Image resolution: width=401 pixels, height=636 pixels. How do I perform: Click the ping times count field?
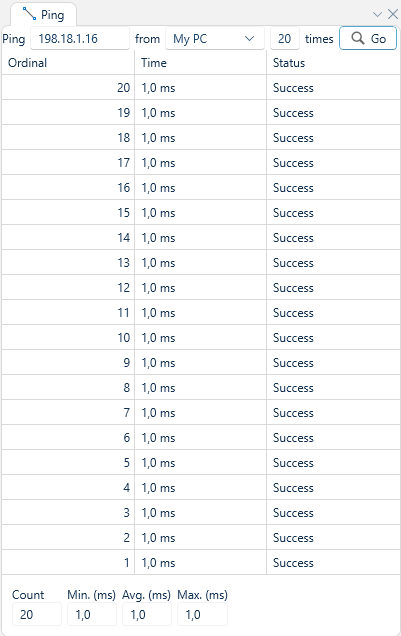[285, 39]
